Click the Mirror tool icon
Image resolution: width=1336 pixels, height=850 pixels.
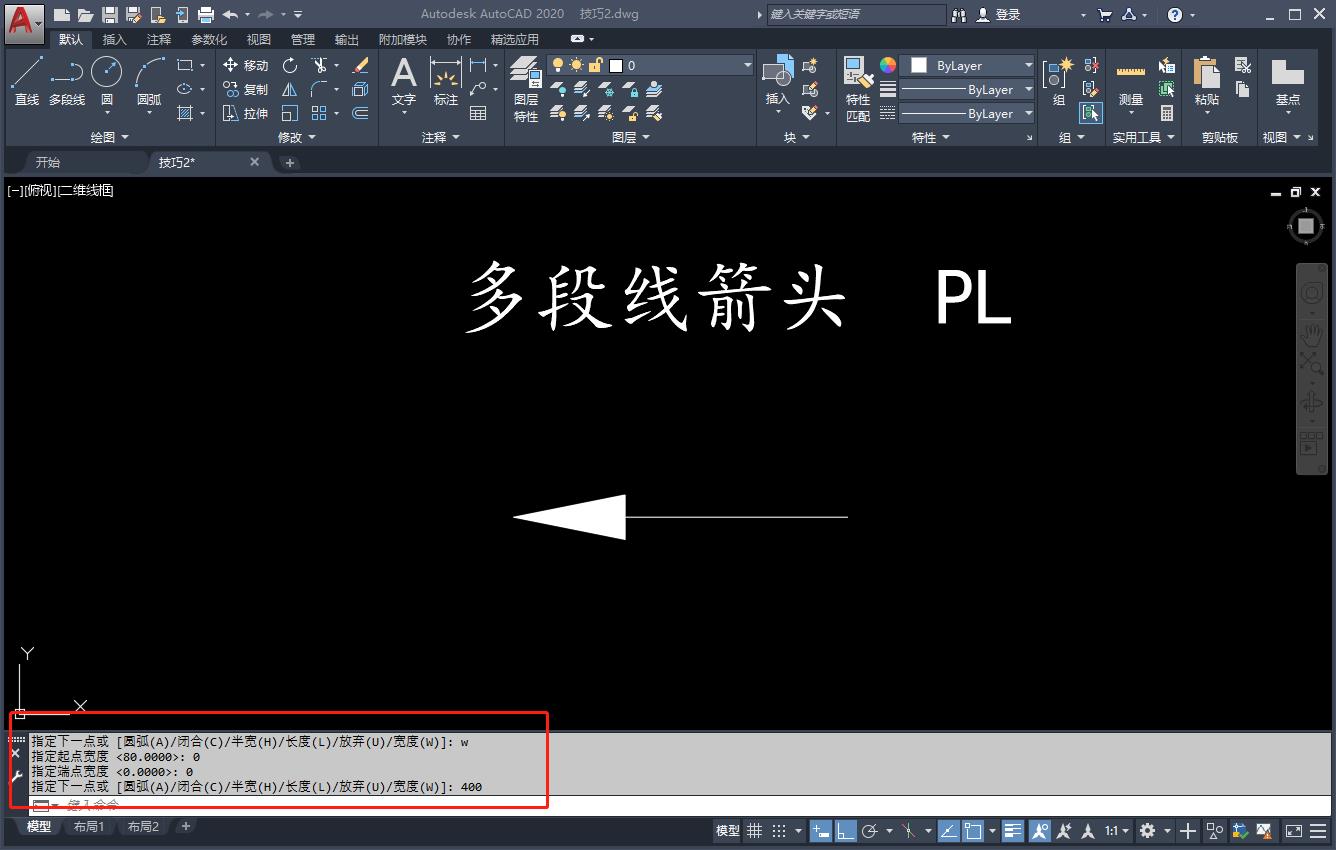(x=290, y=89)
